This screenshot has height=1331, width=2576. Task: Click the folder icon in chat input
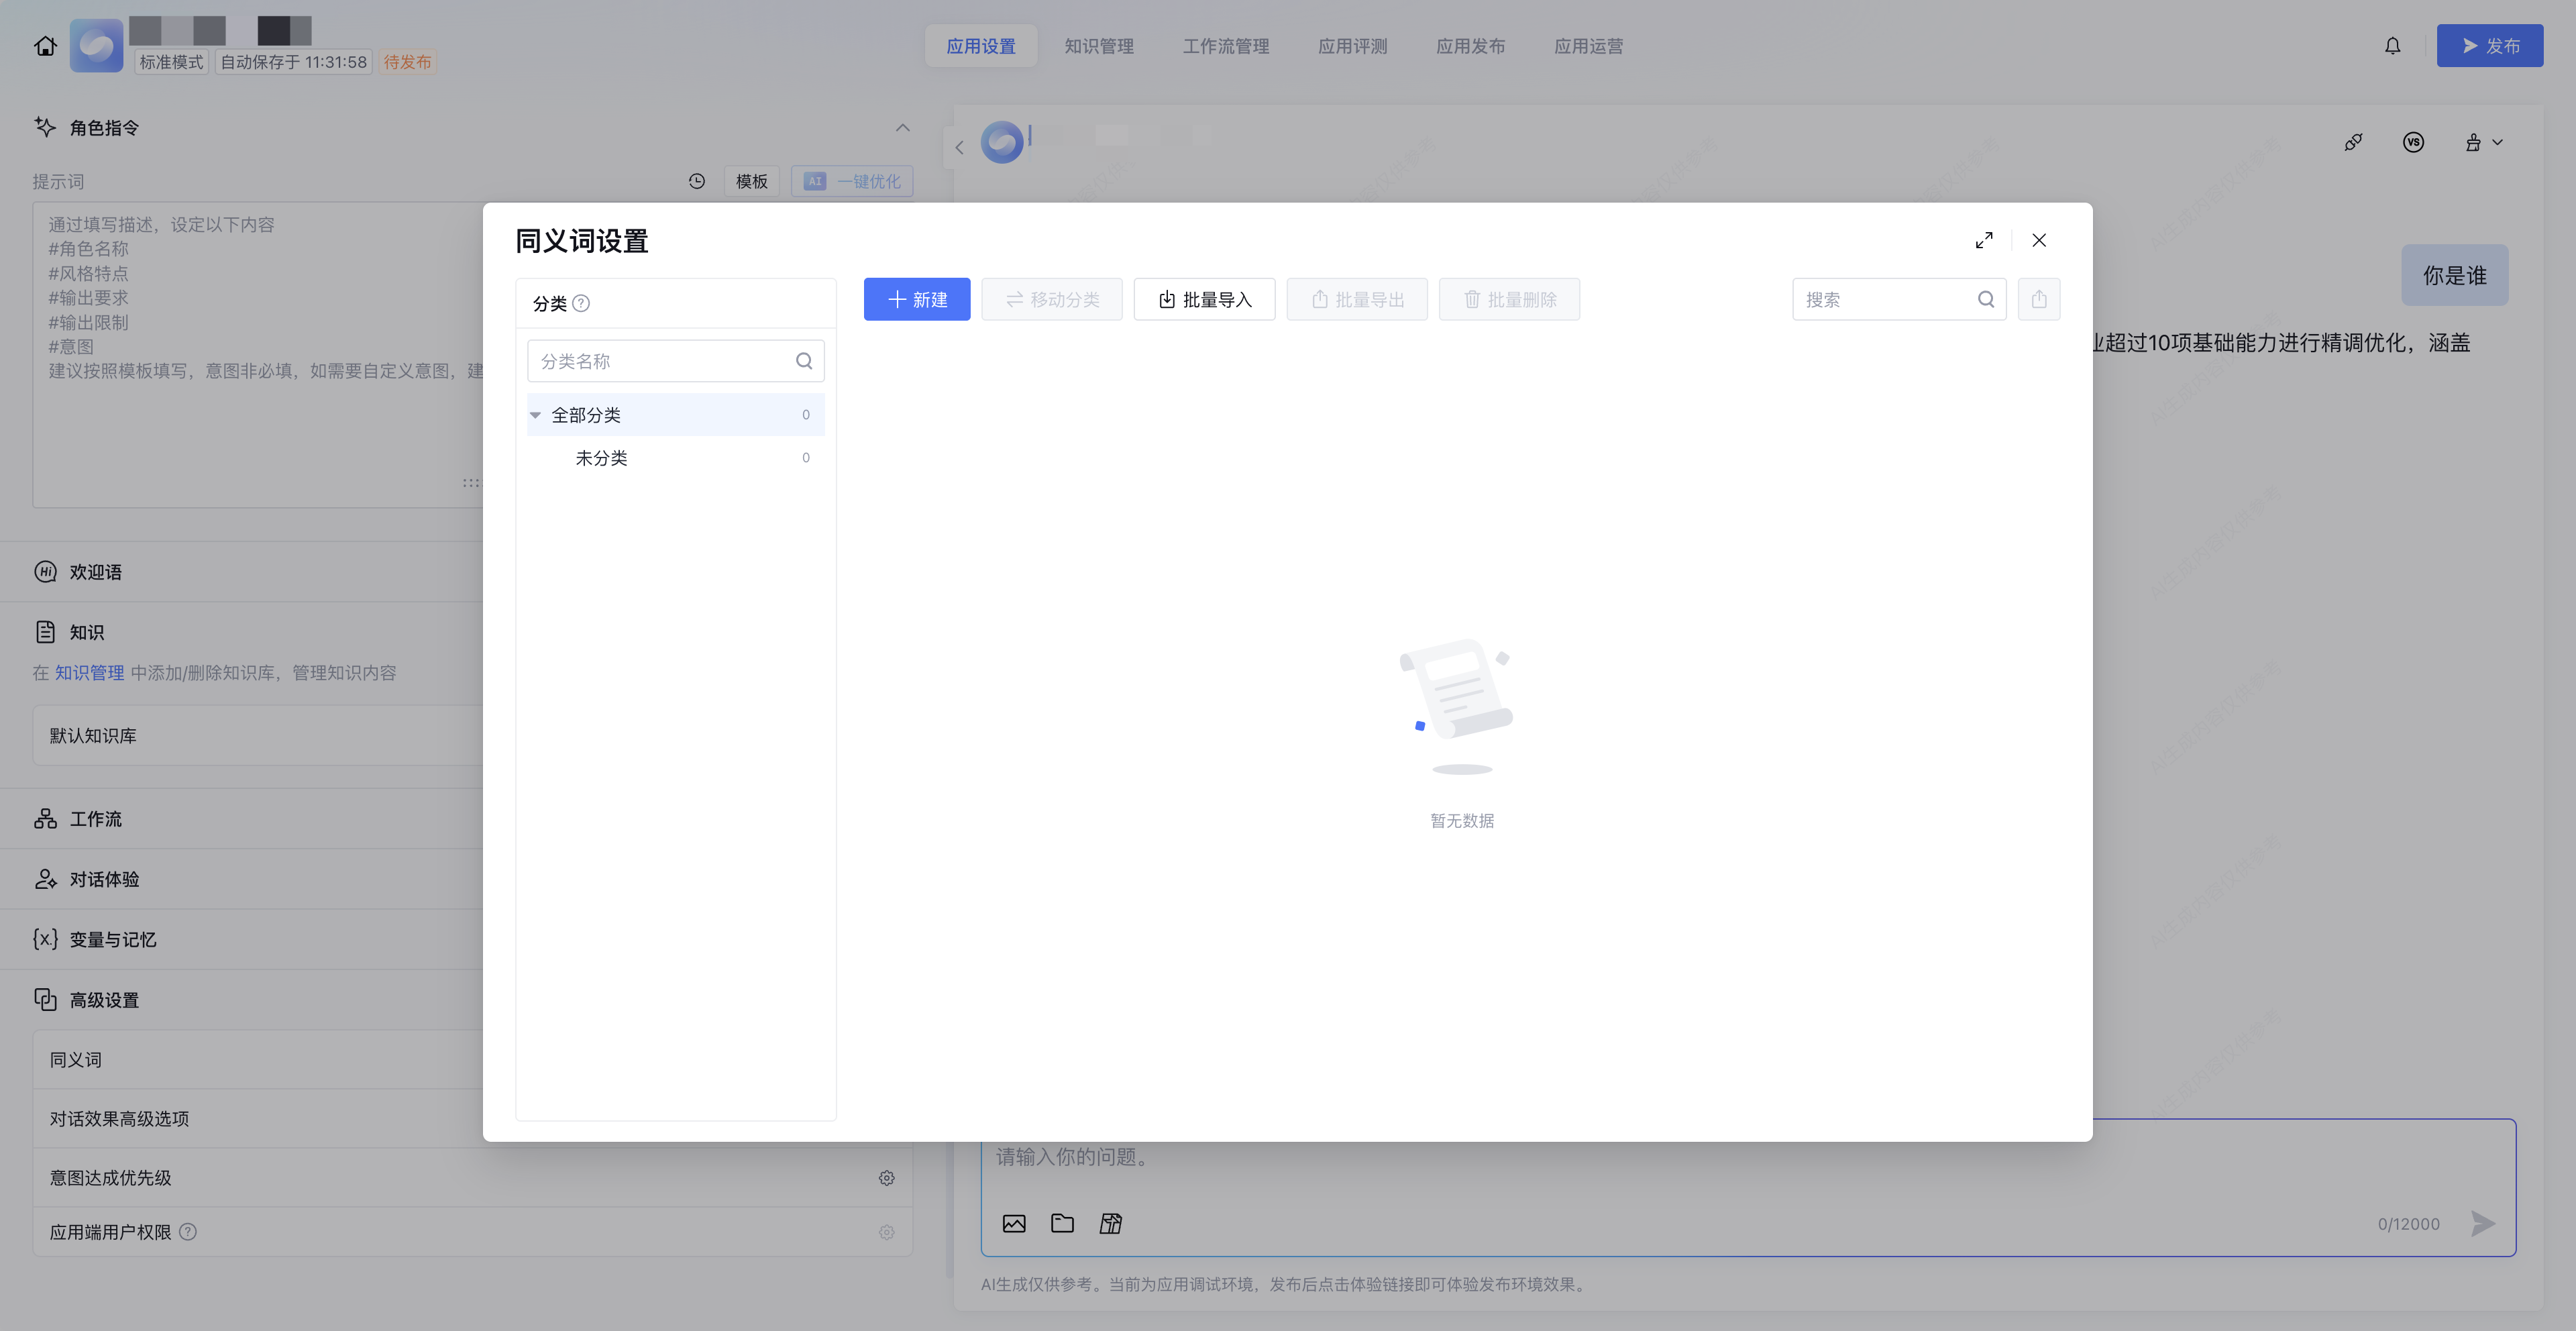[x=1062, y=1223]
